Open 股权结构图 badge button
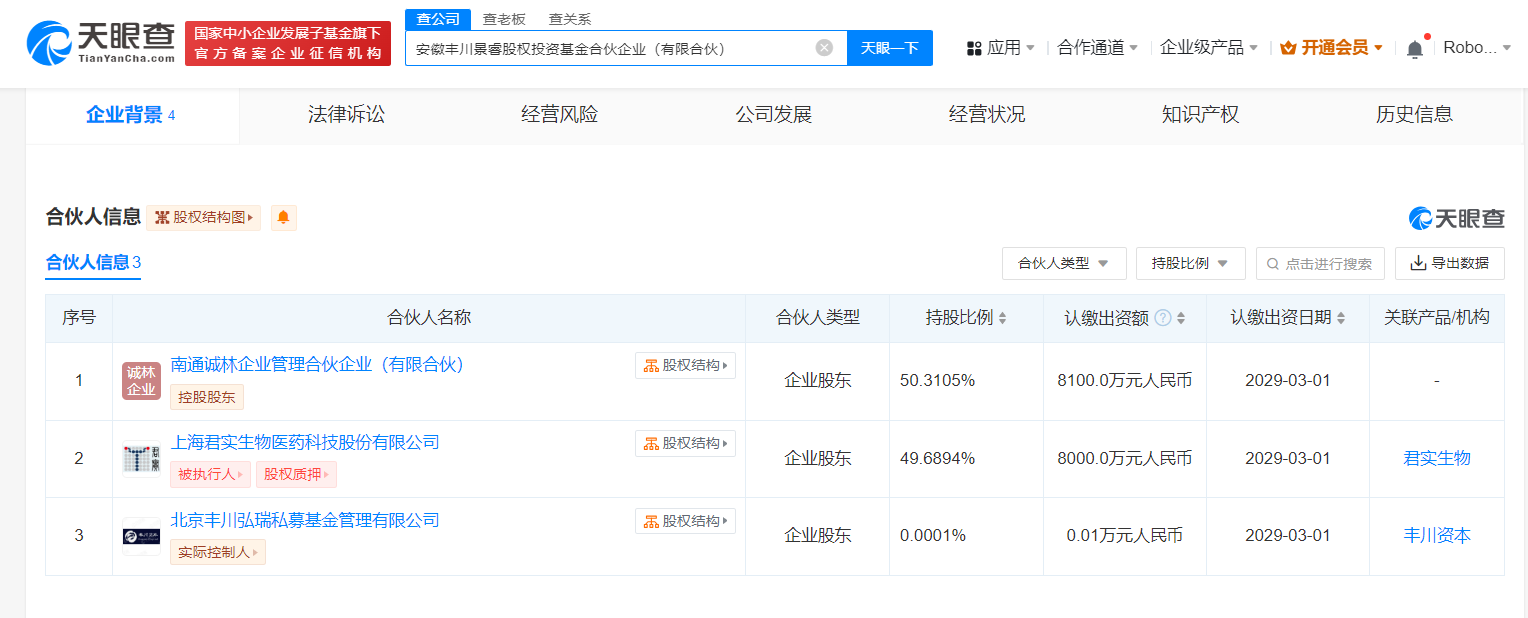The width and height of the screenshot is (1528, 618). click(x=204, y=218)
